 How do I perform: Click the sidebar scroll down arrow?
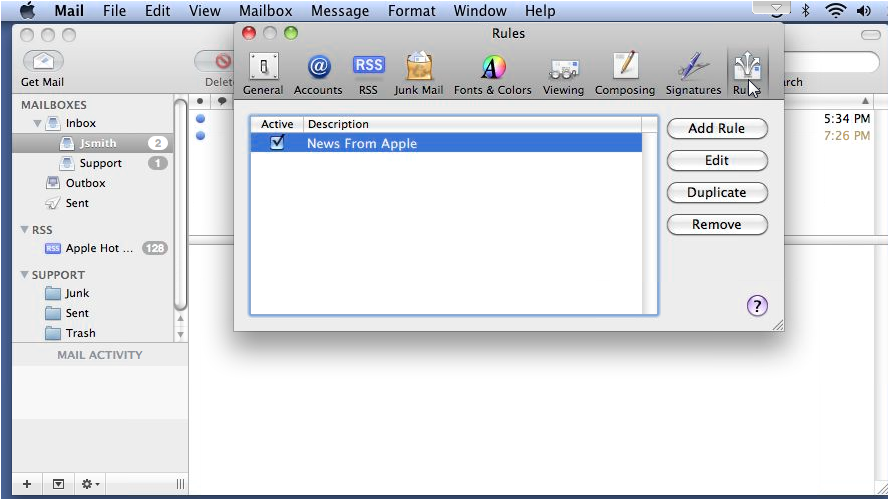coord(180,335)
